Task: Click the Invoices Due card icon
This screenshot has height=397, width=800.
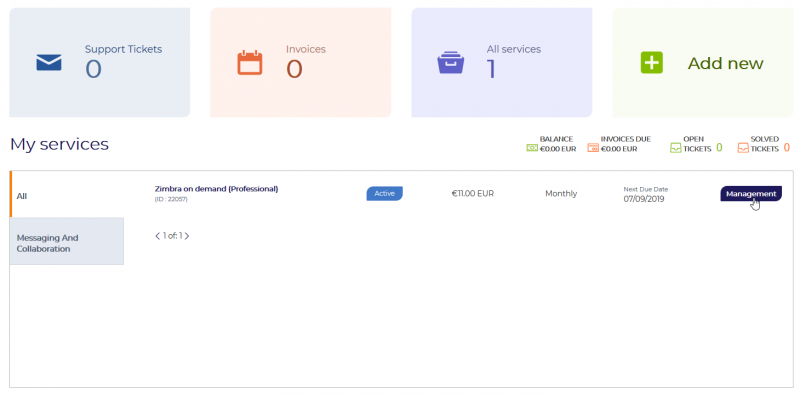Action: [x=593, y=148]
